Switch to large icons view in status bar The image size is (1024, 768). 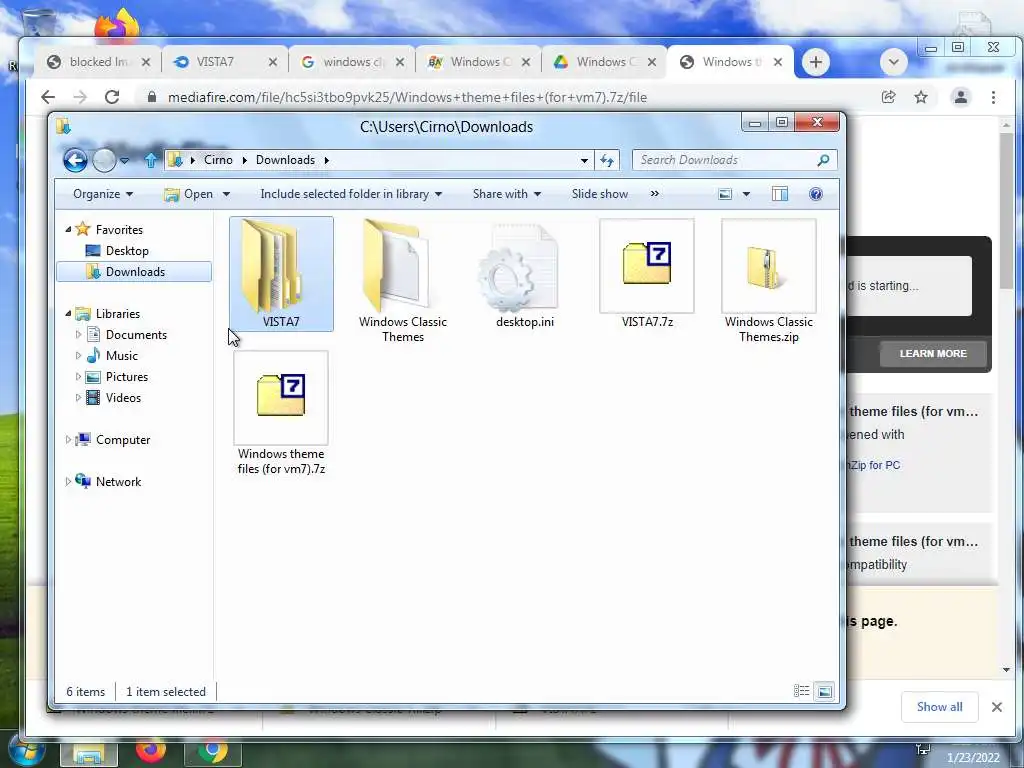coord(825,691)
